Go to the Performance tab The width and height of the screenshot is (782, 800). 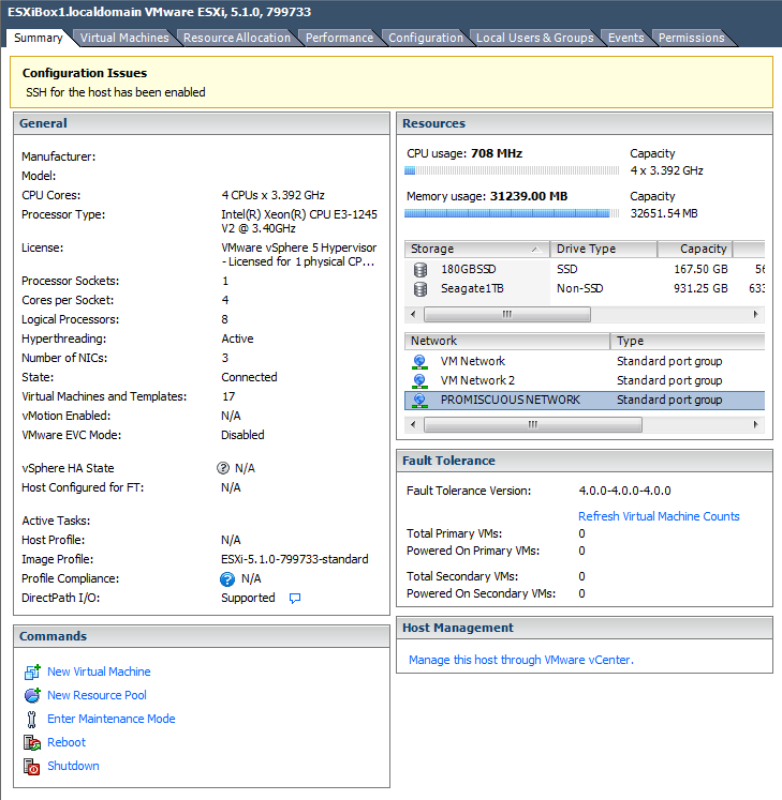339,38
